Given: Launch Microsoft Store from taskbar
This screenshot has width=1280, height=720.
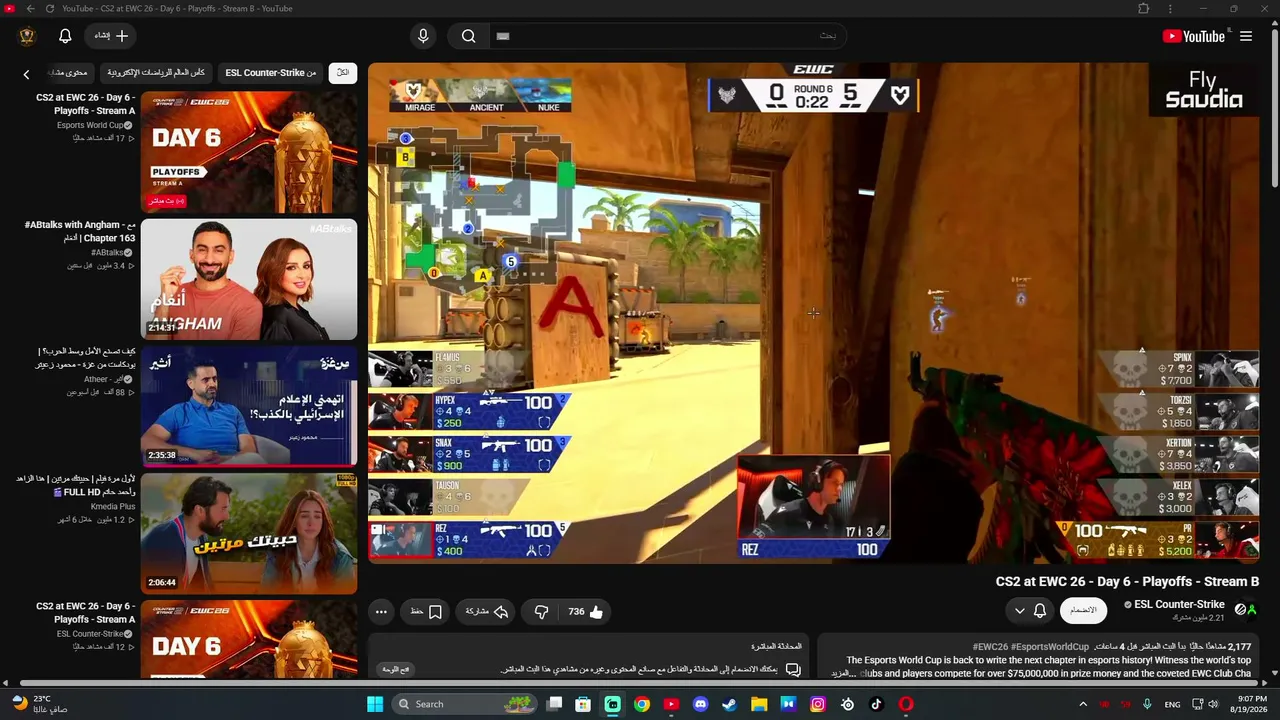Looking at the screenshot, I should (x=583, y=704).
